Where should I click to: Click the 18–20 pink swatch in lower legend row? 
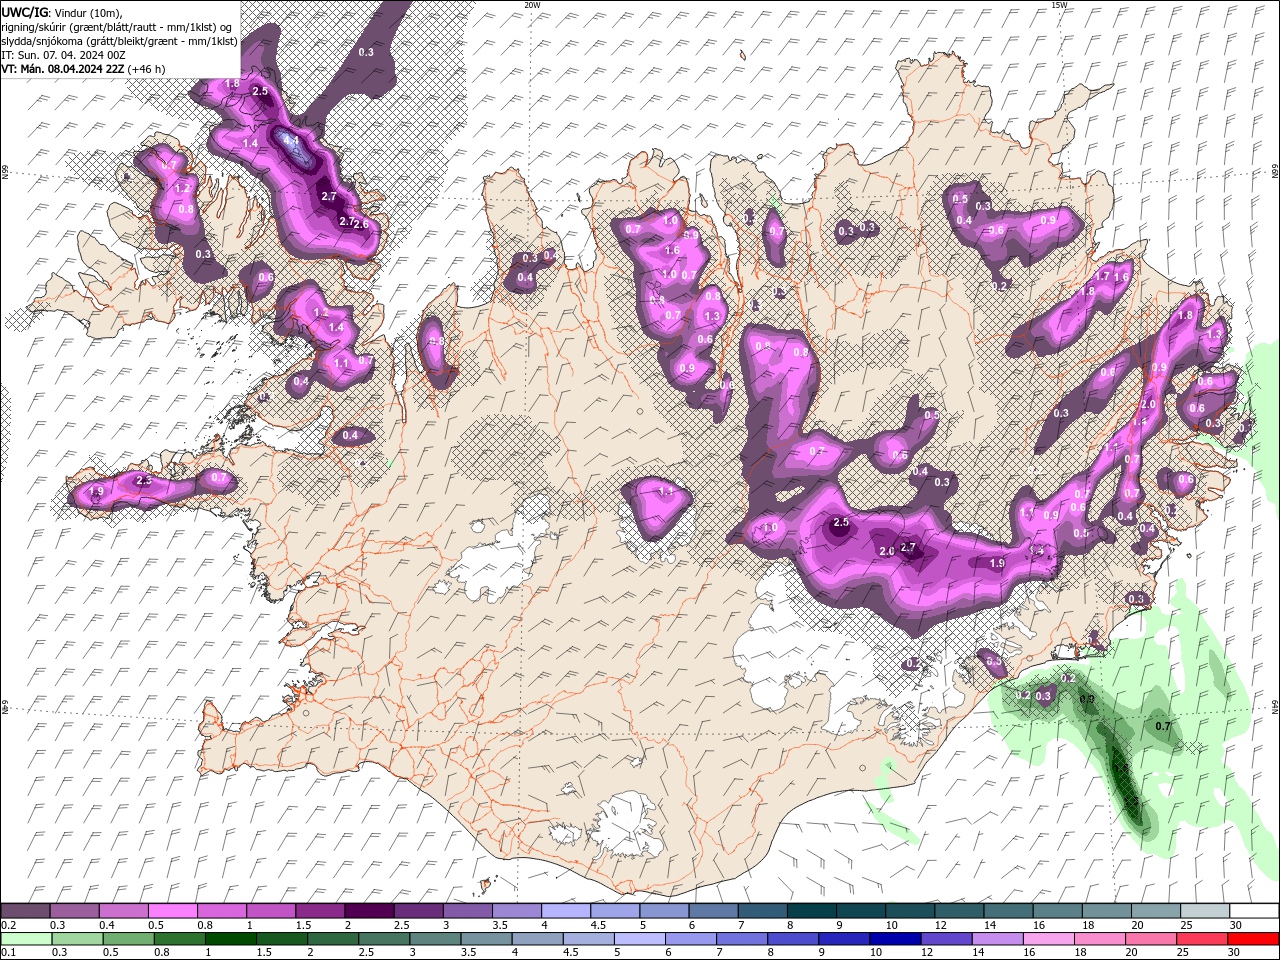click(1101, 939)
